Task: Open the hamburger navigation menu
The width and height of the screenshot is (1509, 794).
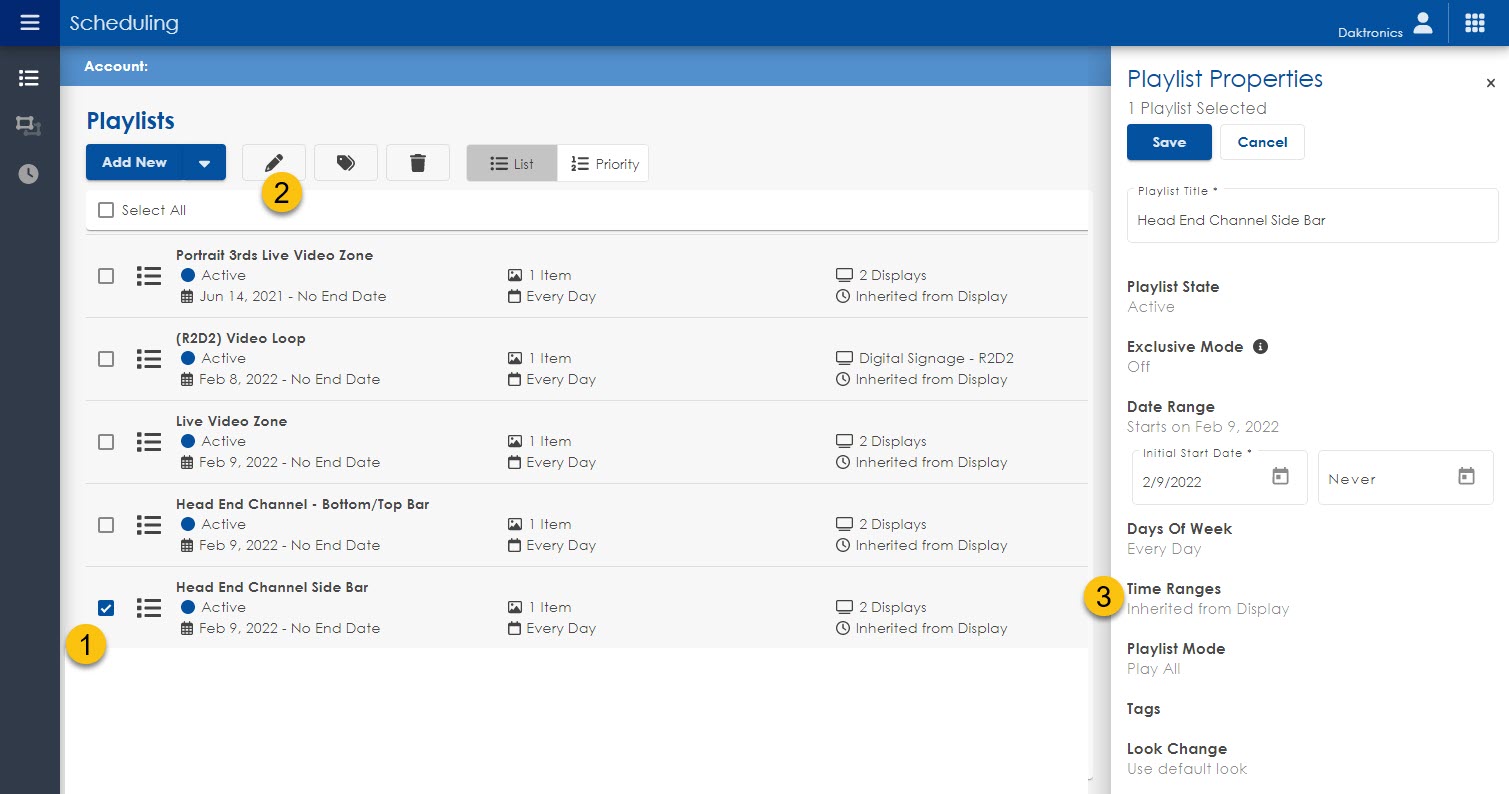Action: 29,22
